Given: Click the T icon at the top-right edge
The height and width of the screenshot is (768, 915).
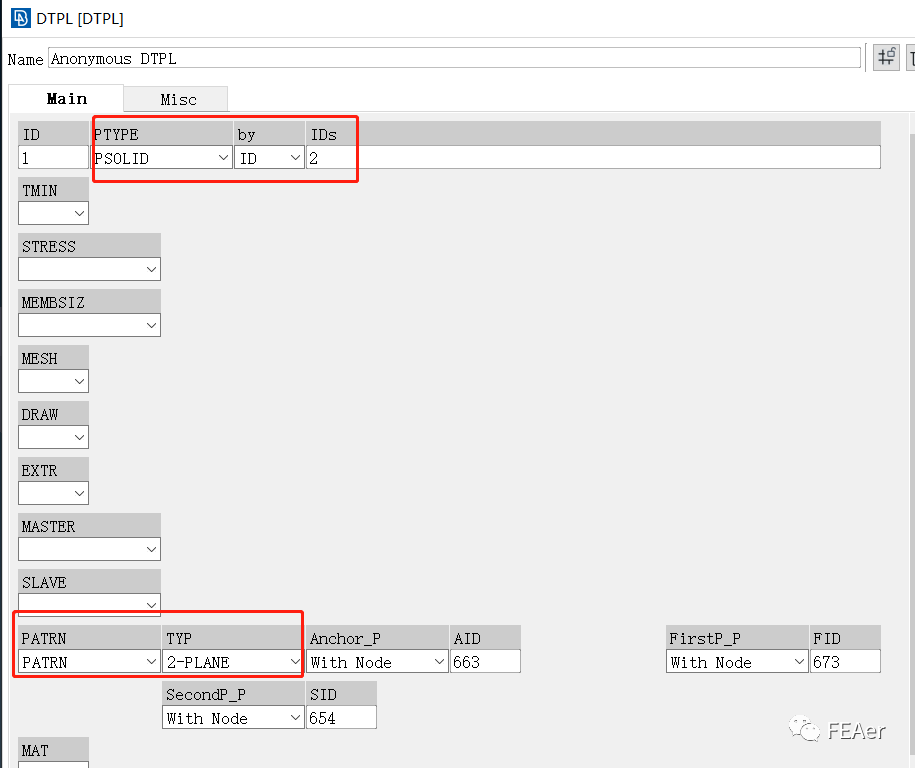Looking at the screenshot, I should click(x=910, y=57).
